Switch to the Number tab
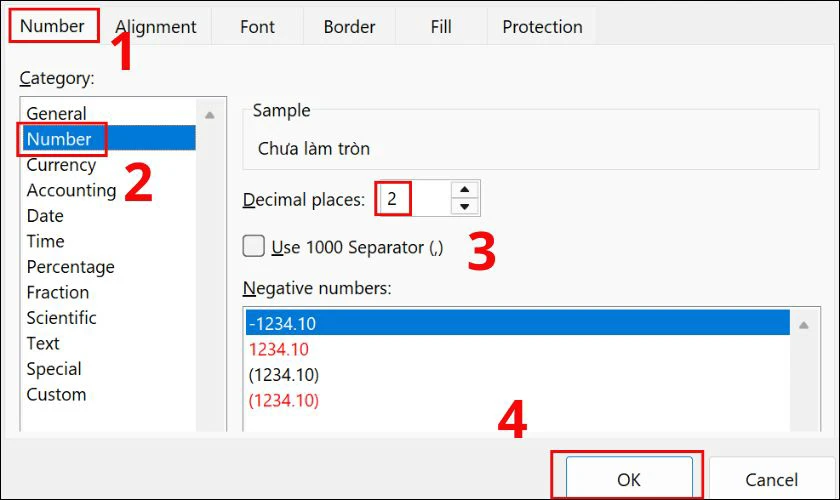The height and width of the screenshot is (500, 840). point(52,26)
